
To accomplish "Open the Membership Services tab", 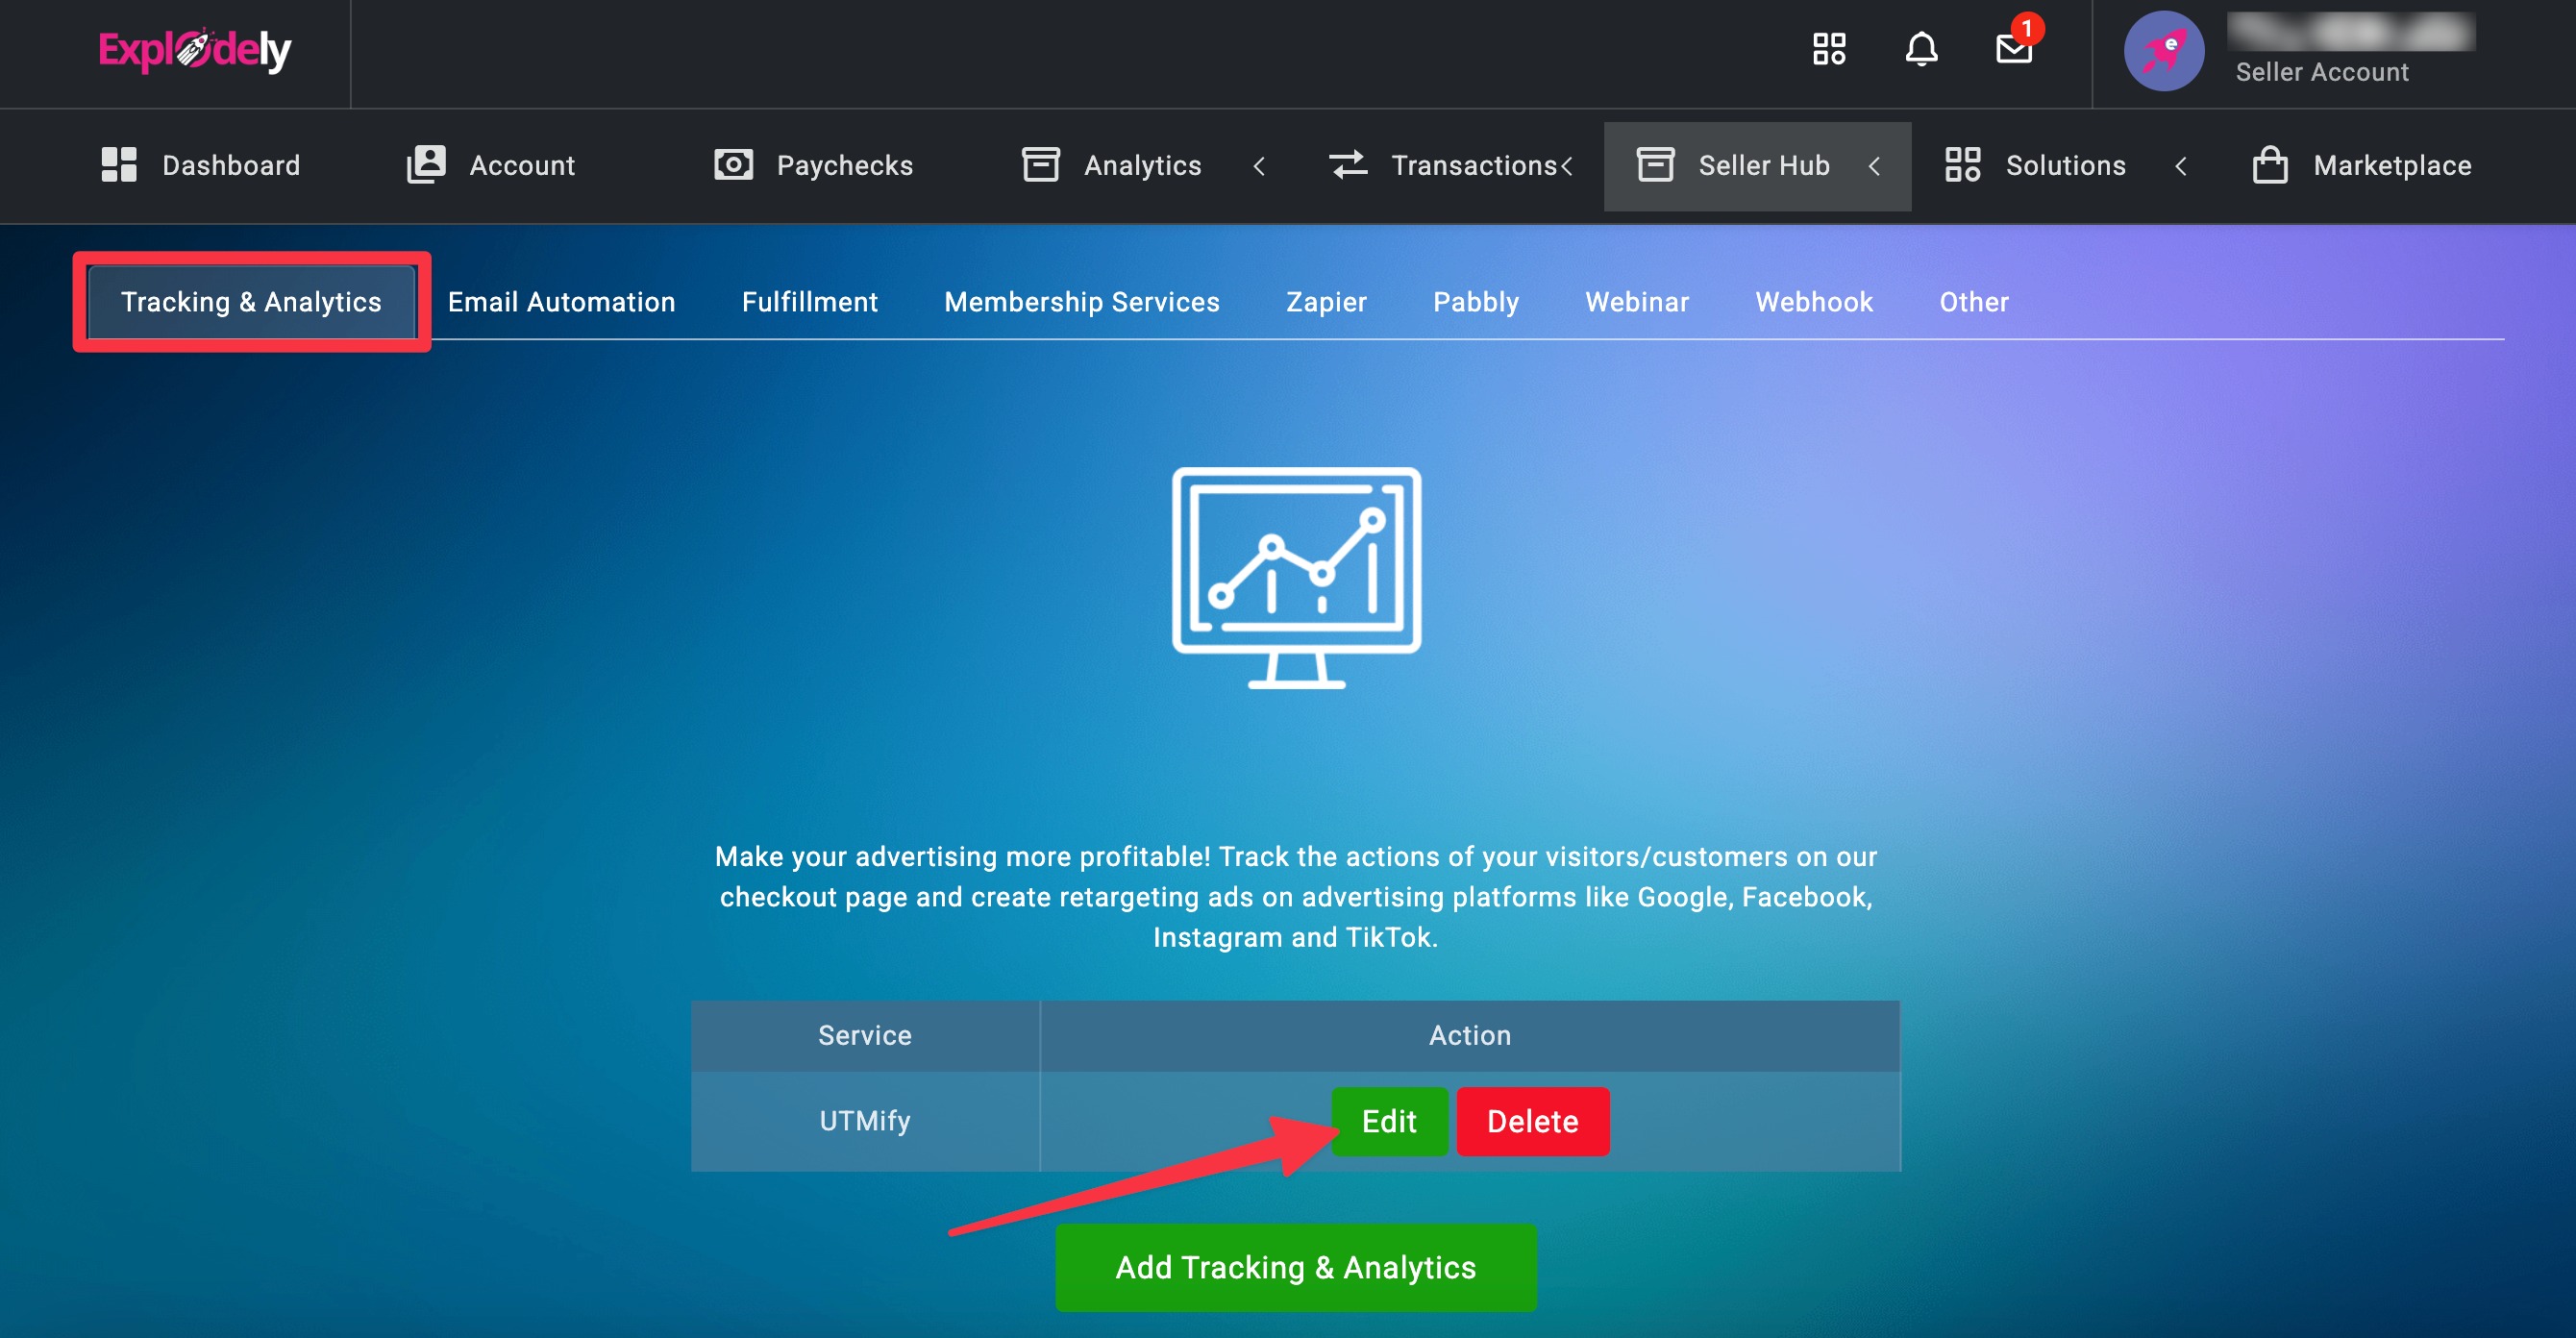I will 1081,302.
